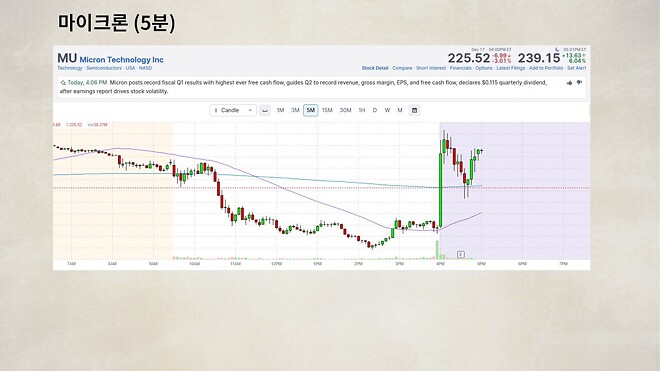Select the 30M interval
The height and width of the screenshot is (371, 660).
pyautogui.click(x=346, y=110)
